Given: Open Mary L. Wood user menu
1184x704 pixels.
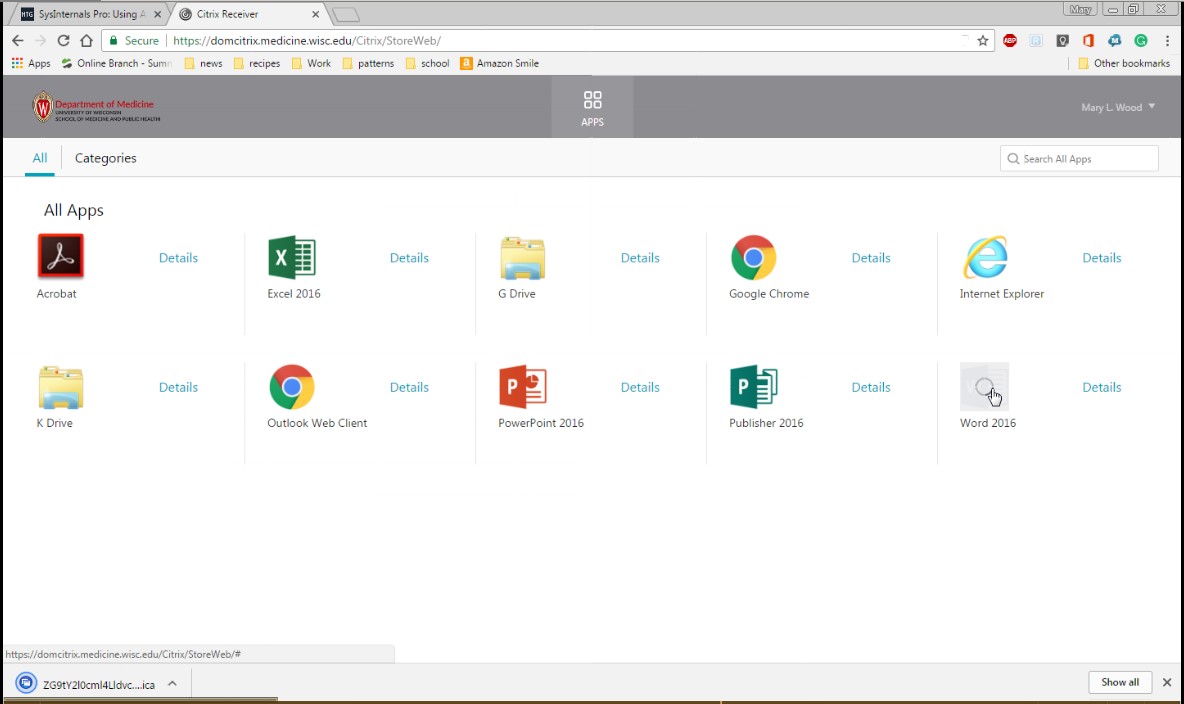Looking at the screenshot, I should (1118, 107).
